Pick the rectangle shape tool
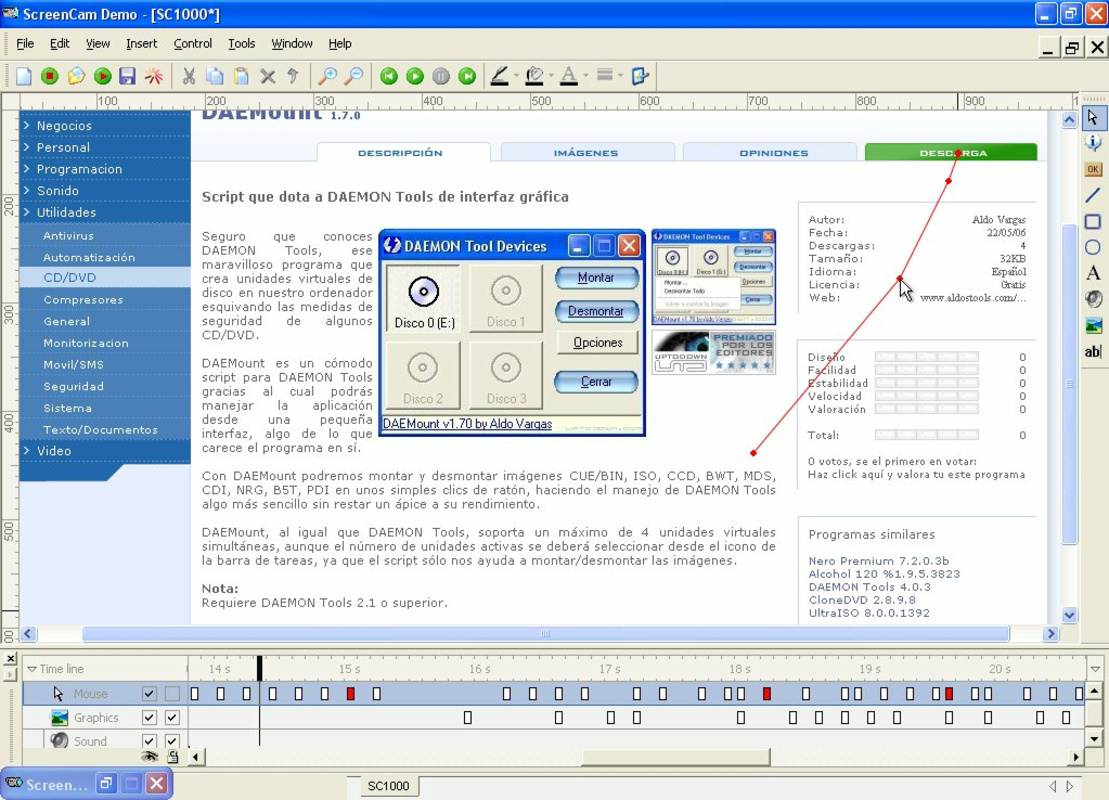The width and height of the screenshot is (1109, 800). [x=1093, y=221]
